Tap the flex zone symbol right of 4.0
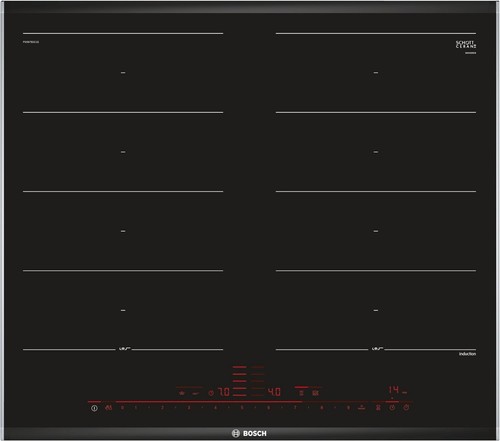500x441 pixels. tap(301, 393)
